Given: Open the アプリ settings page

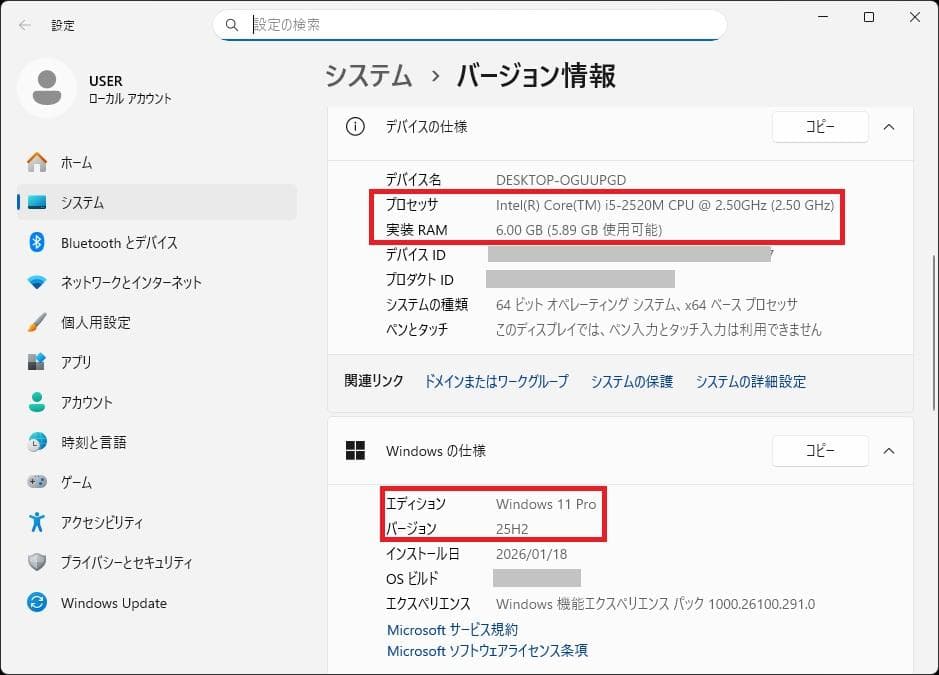Looking at the screenshot, I should point(157,362).
